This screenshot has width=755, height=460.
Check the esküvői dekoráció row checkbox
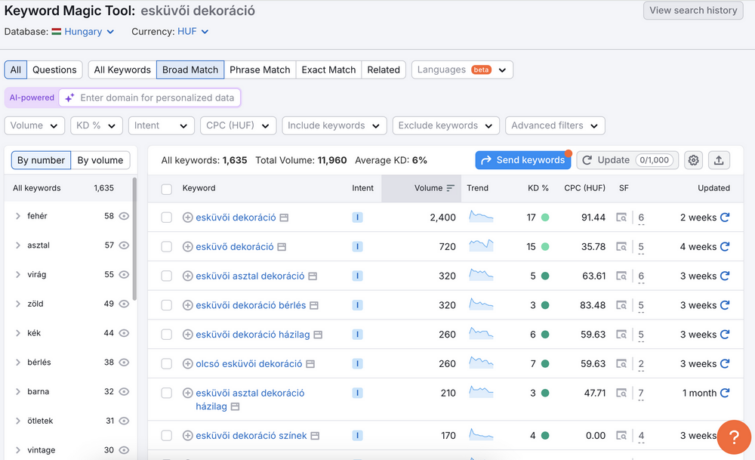point(167,218)
